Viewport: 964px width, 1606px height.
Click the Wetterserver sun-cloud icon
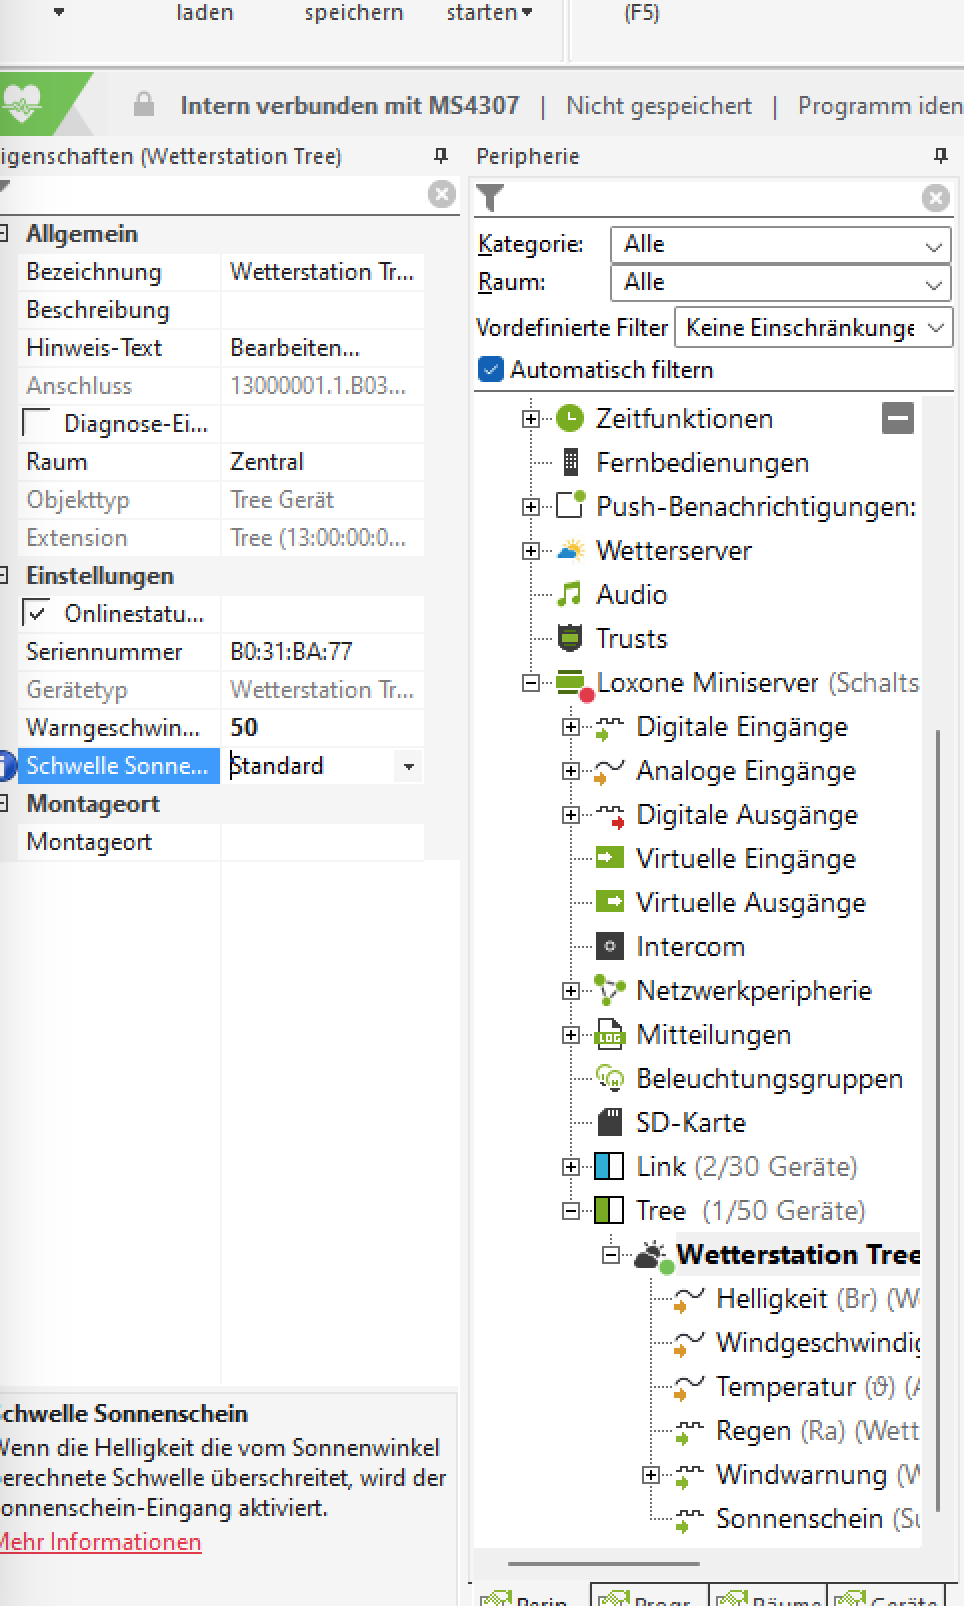(x=570, y=550)
